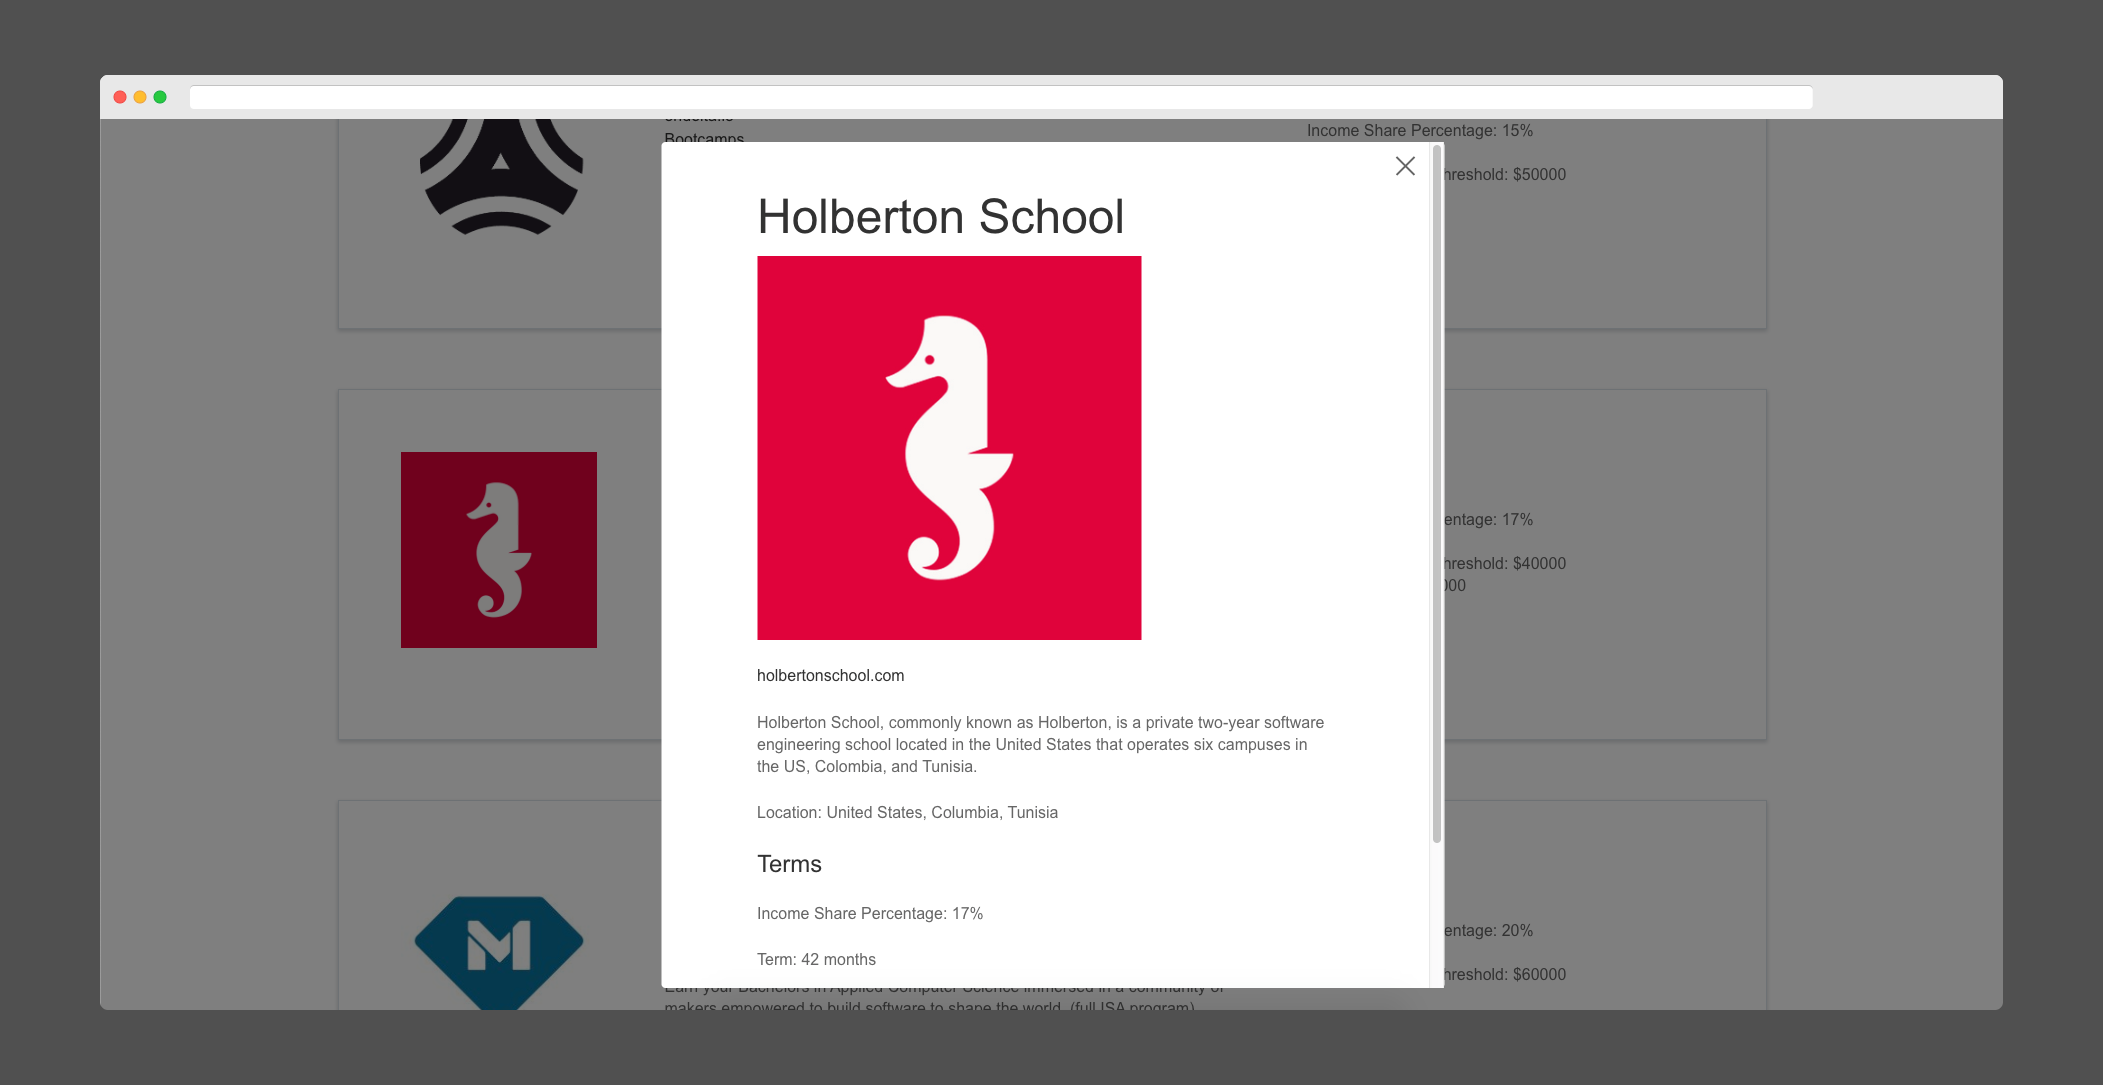The height and width of the screenshot is (1085, 2103).
Task: Click the Location: United States, Columbia, Tunisia line
Action: [907, 812]
